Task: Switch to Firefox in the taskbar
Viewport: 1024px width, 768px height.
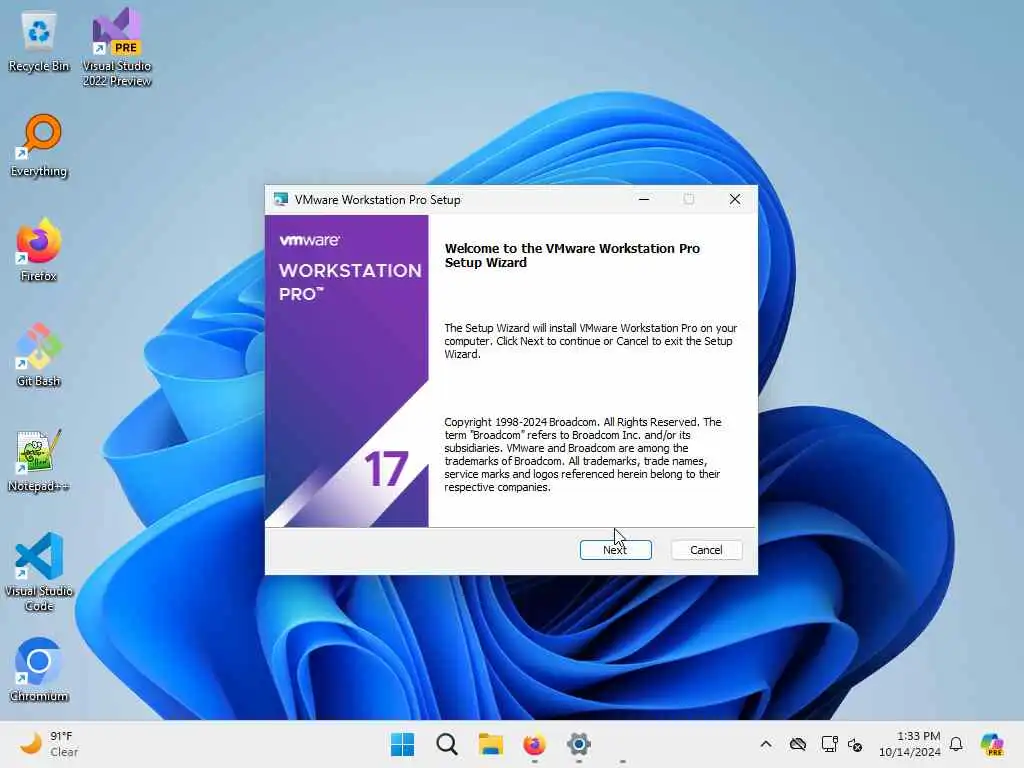Action: [534, 744]
